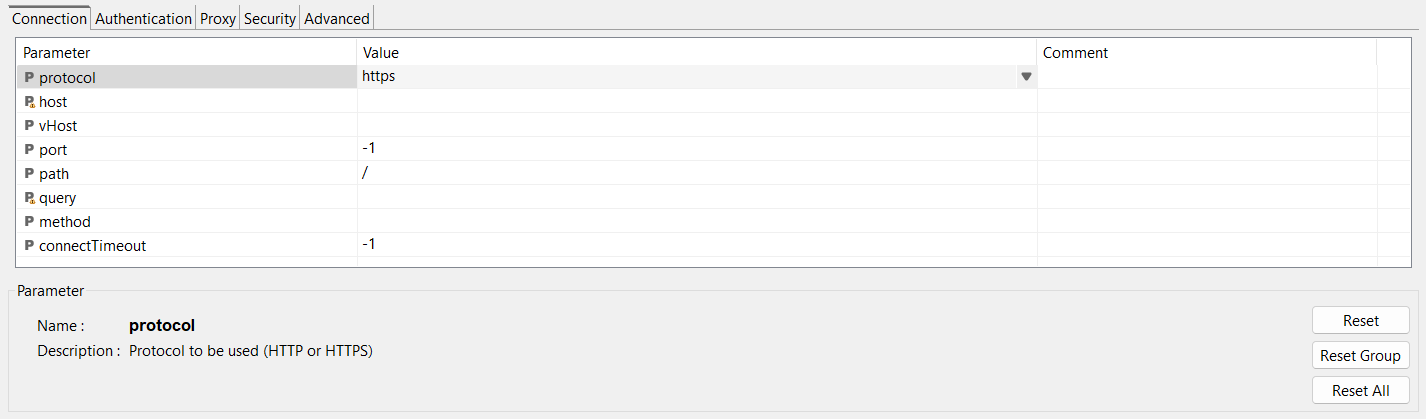Viewport: 1426px width, 419px height.
Task: Select the Advanced tab
Action: point(337,18)
